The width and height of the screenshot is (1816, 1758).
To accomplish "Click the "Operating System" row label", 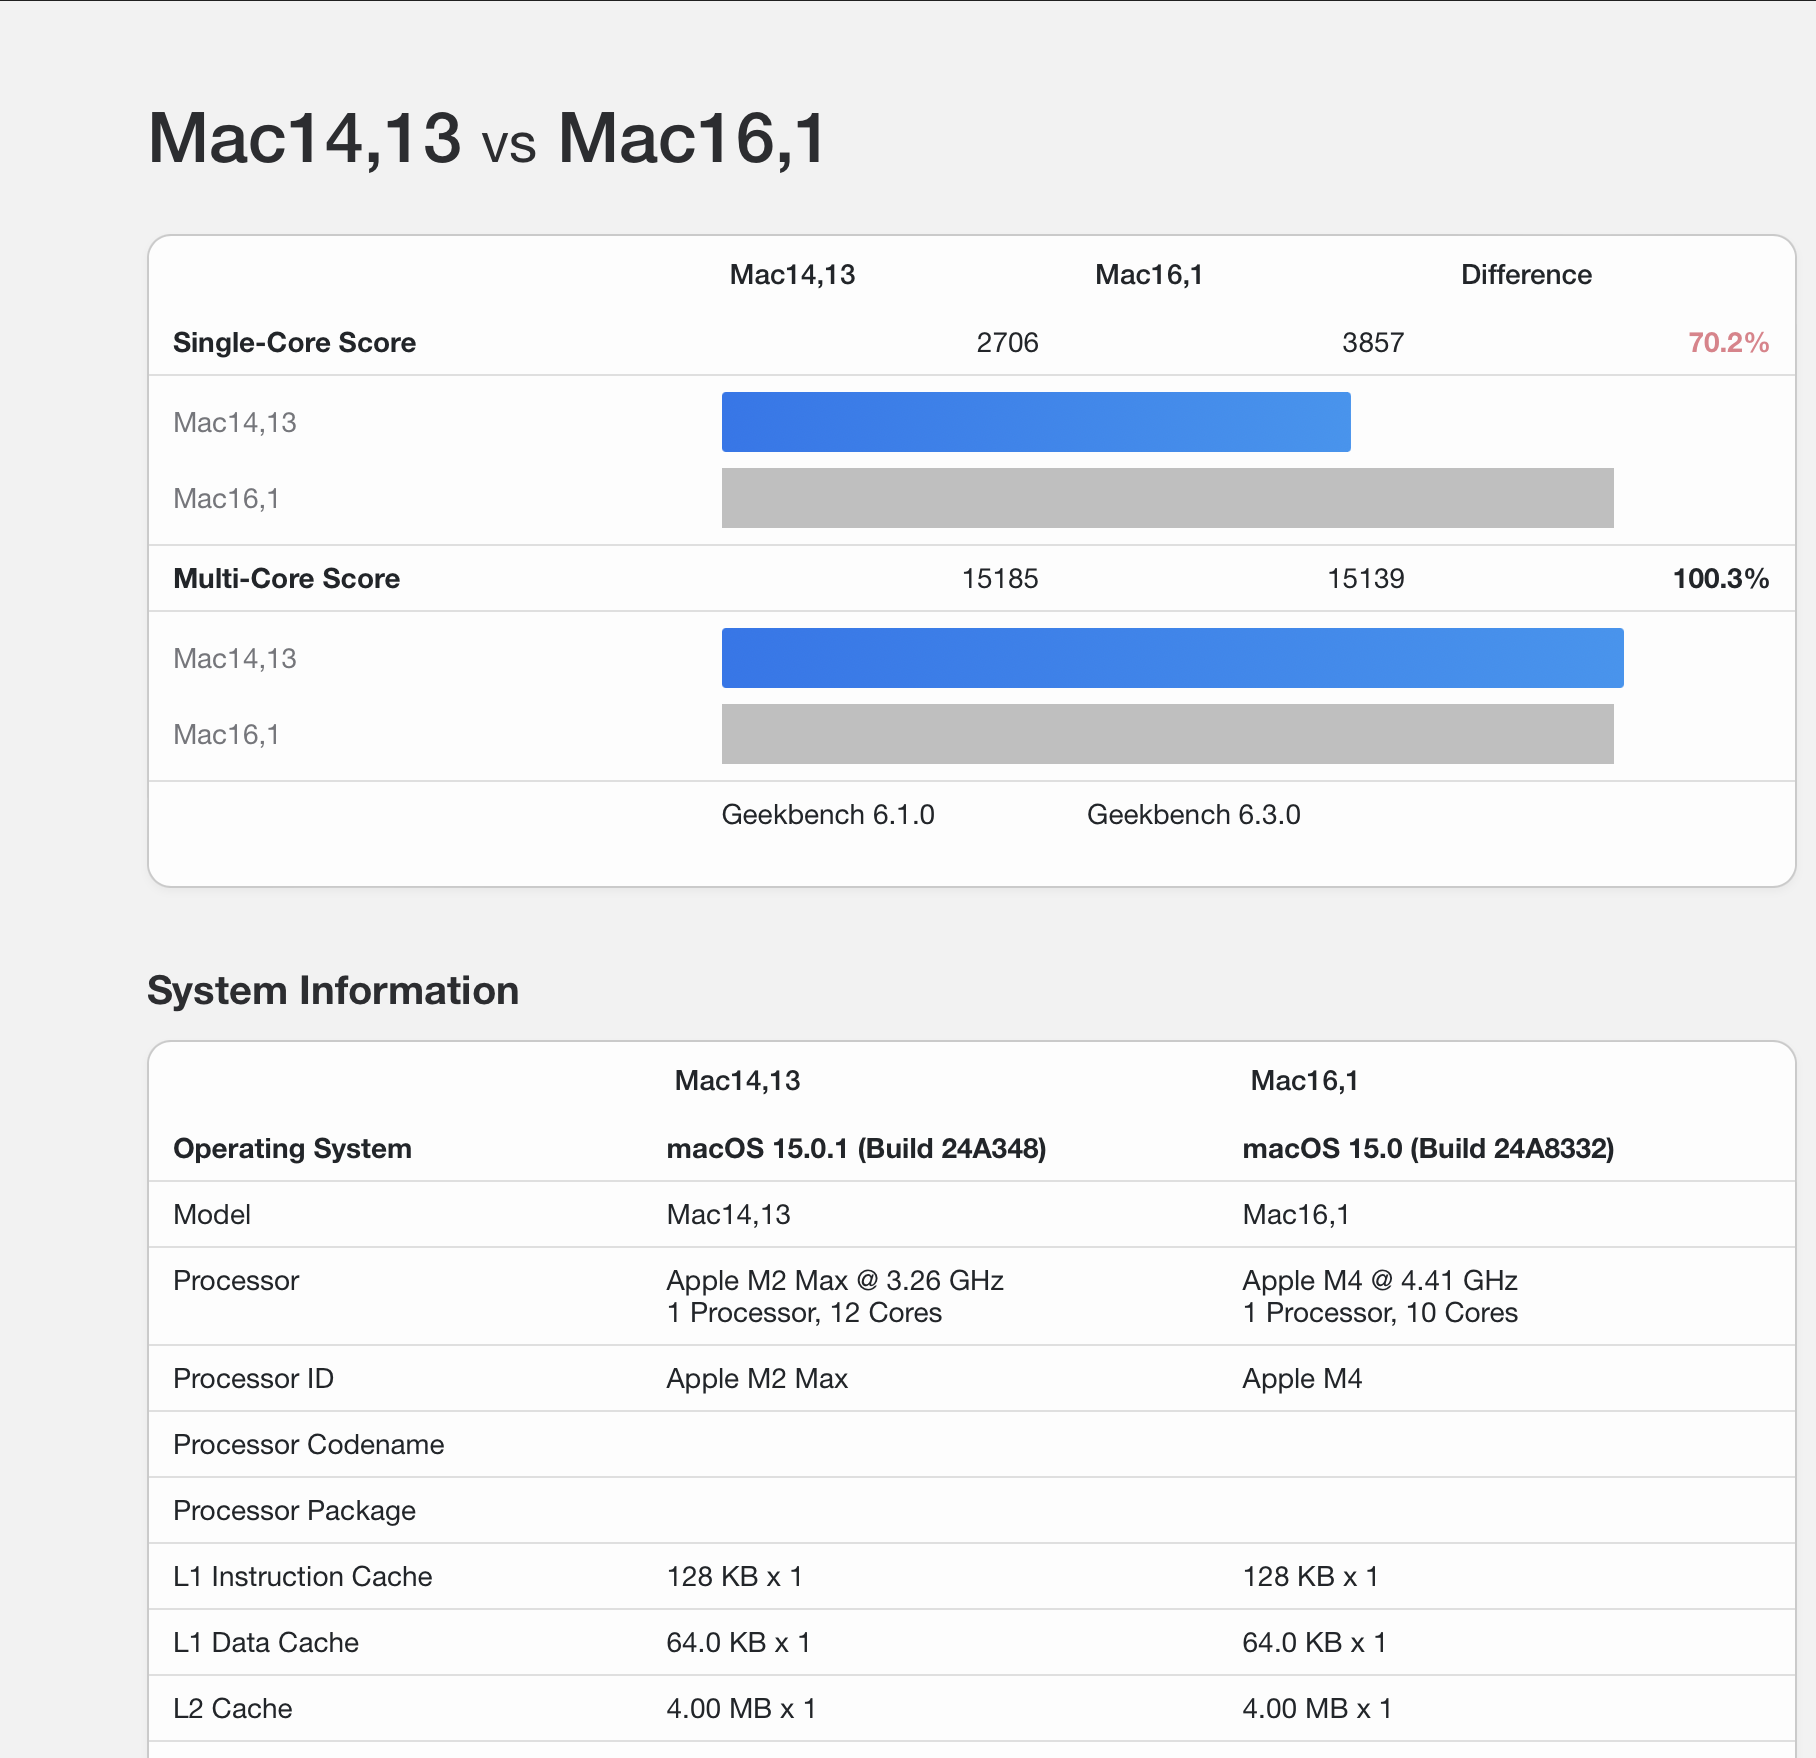I will 292,1148.
